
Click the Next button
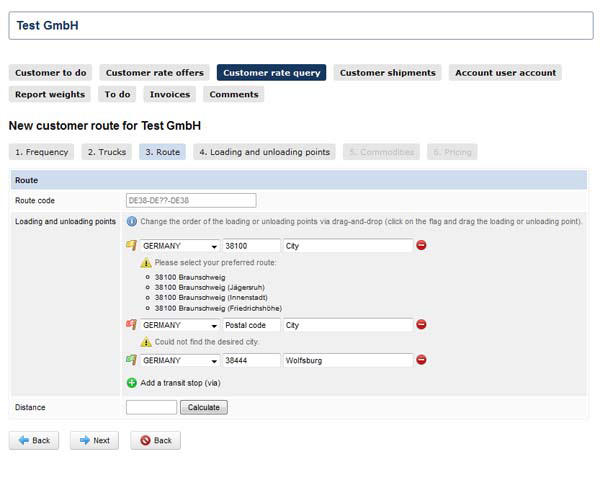tap(93, 440)
